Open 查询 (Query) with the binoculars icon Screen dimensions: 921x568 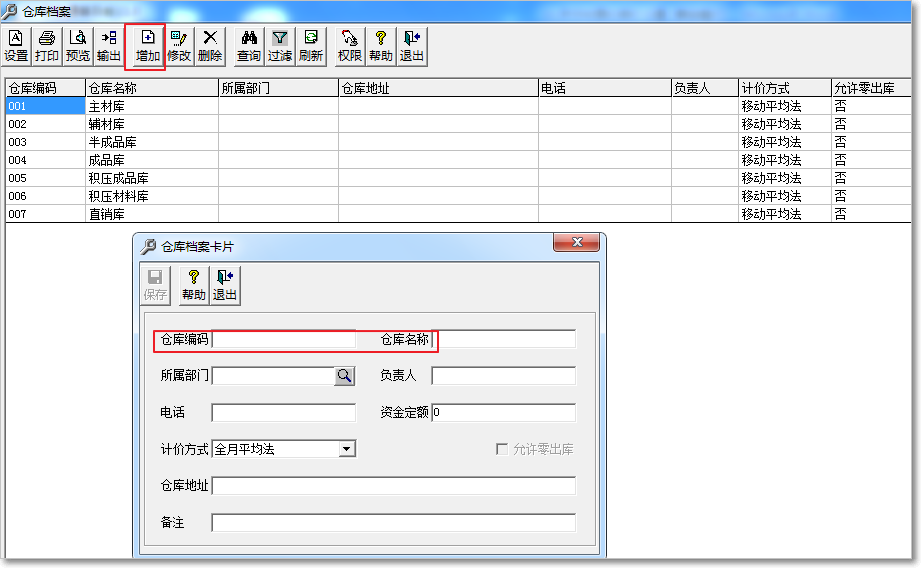pos(249,46)
